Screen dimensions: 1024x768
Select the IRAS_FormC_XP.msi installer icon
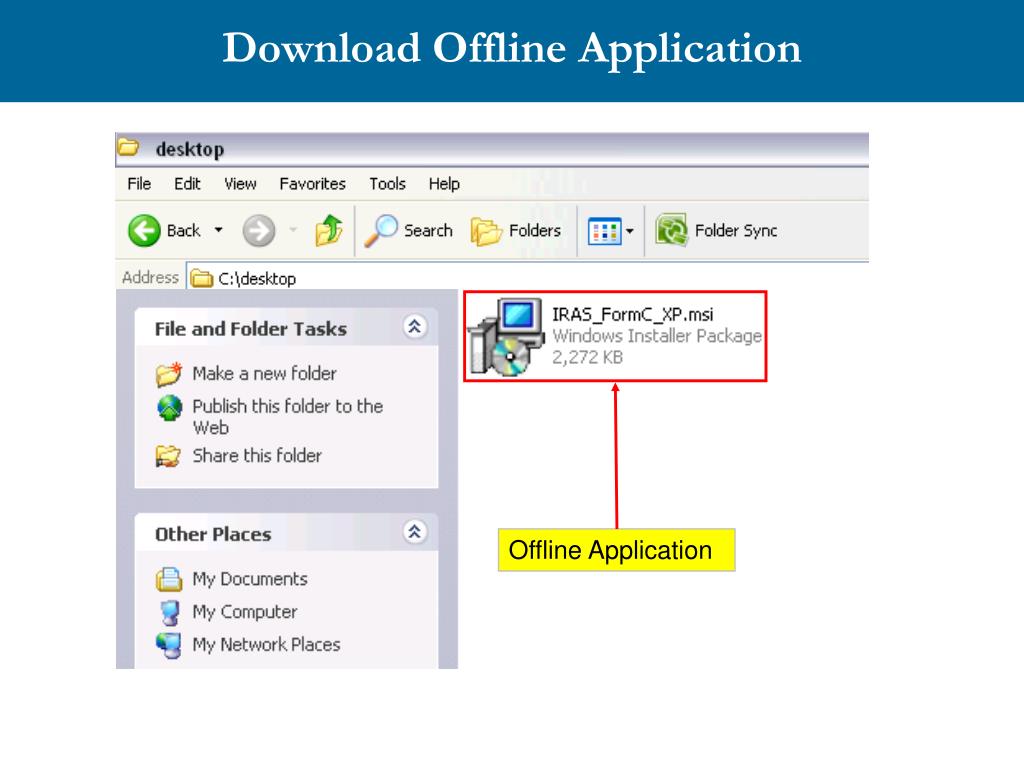pos(507,338)
